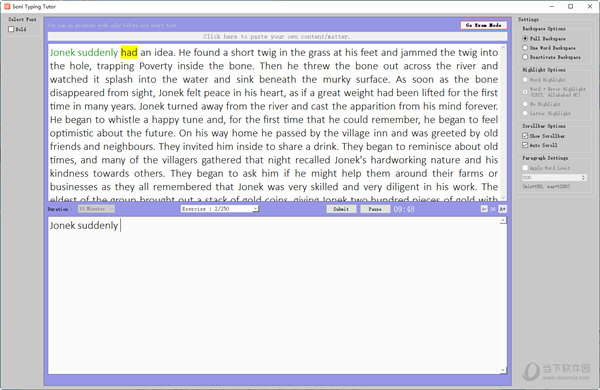Increase font size with the A+ icon
The height and width of the screenshot is (390, 600).
pyautogui.click(x=503, y=209)
